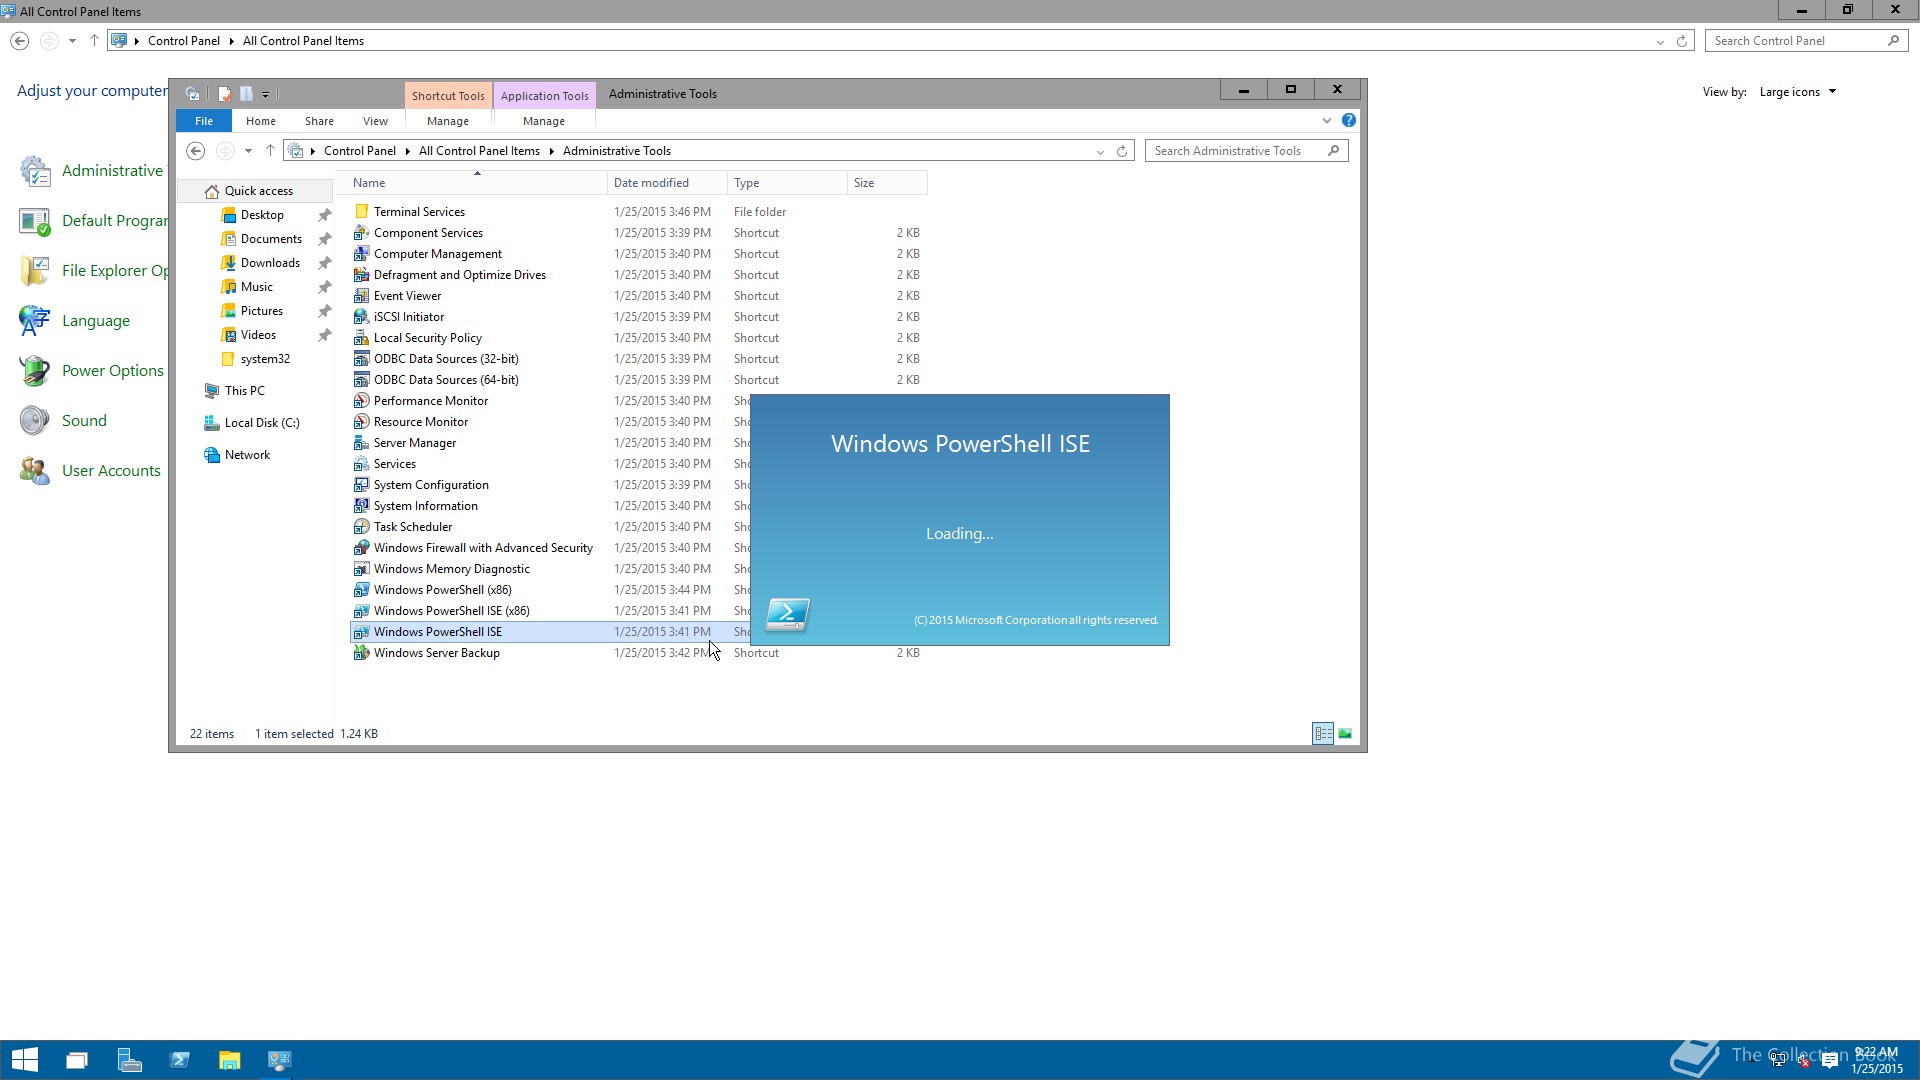1920x1080 pixels.
Task: Open Server Manager from the taskbar
Action: tap(130, 1060)
